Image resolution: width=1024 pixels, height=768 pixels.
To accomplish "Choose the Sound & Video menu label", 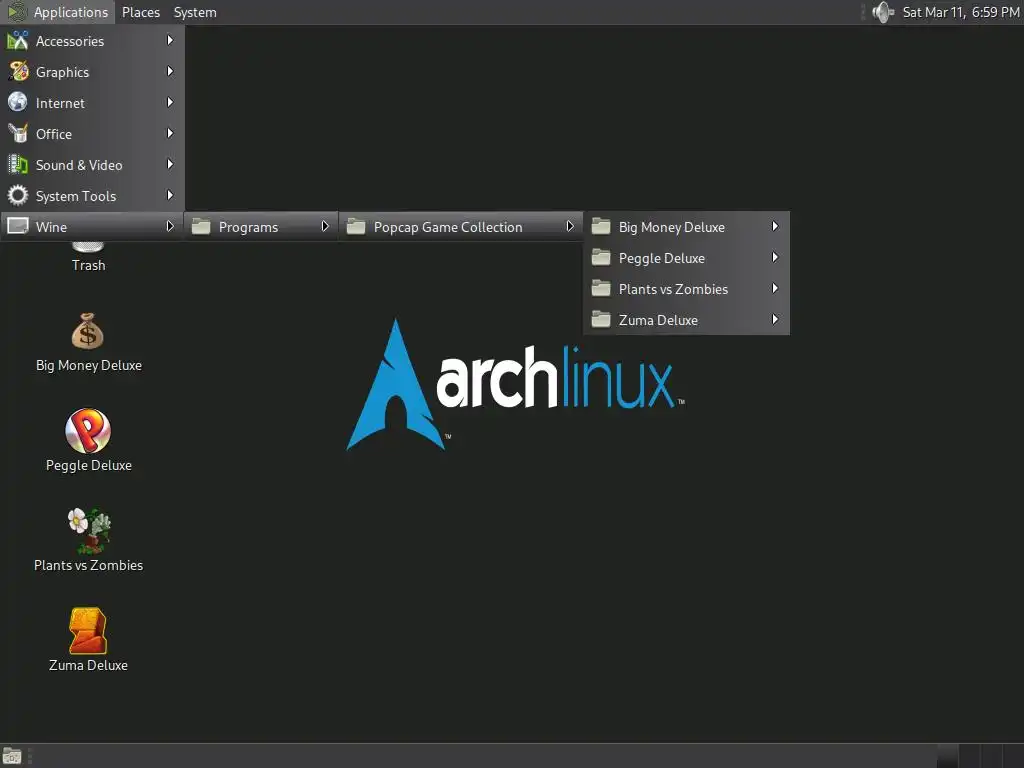I will point(79,165).
